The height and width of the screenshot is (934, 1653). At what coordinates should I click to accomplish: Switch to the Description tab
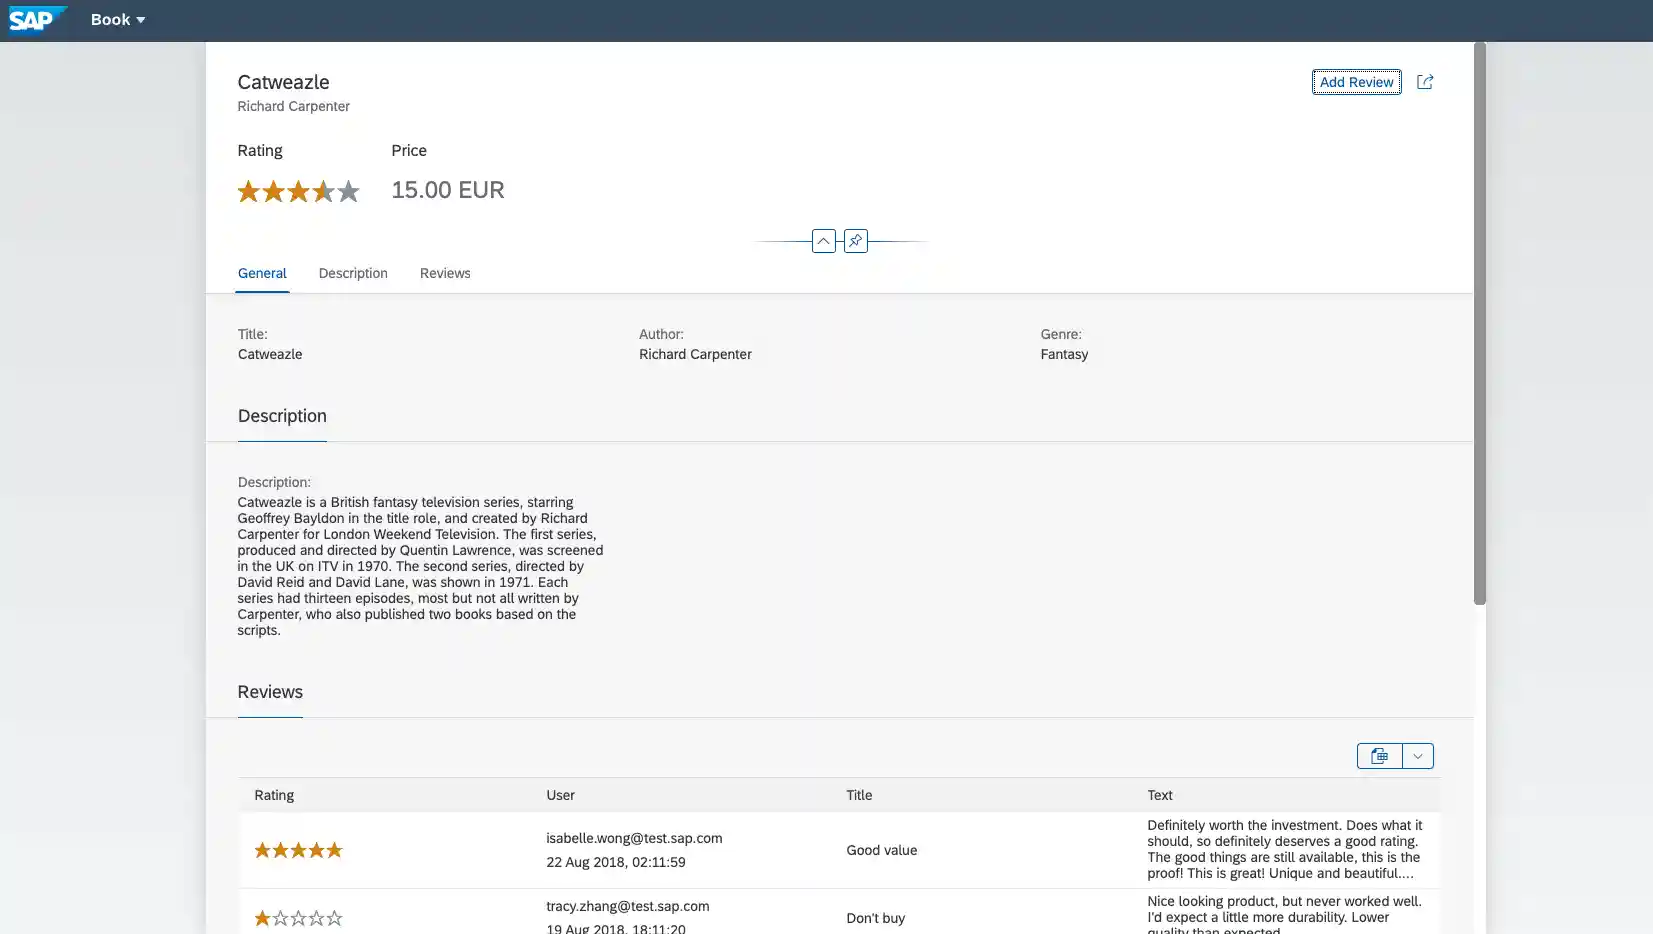353,273
